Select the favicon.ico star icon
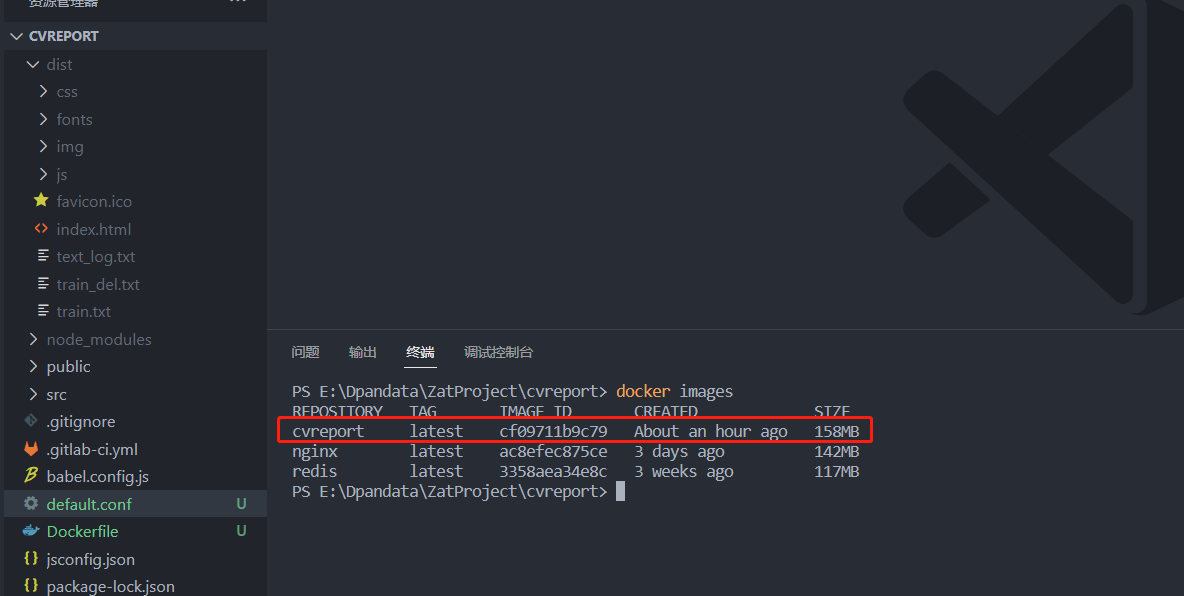The height and width of the screenshot is (596, 1184). pyautogui.click(x=41, y=201)
